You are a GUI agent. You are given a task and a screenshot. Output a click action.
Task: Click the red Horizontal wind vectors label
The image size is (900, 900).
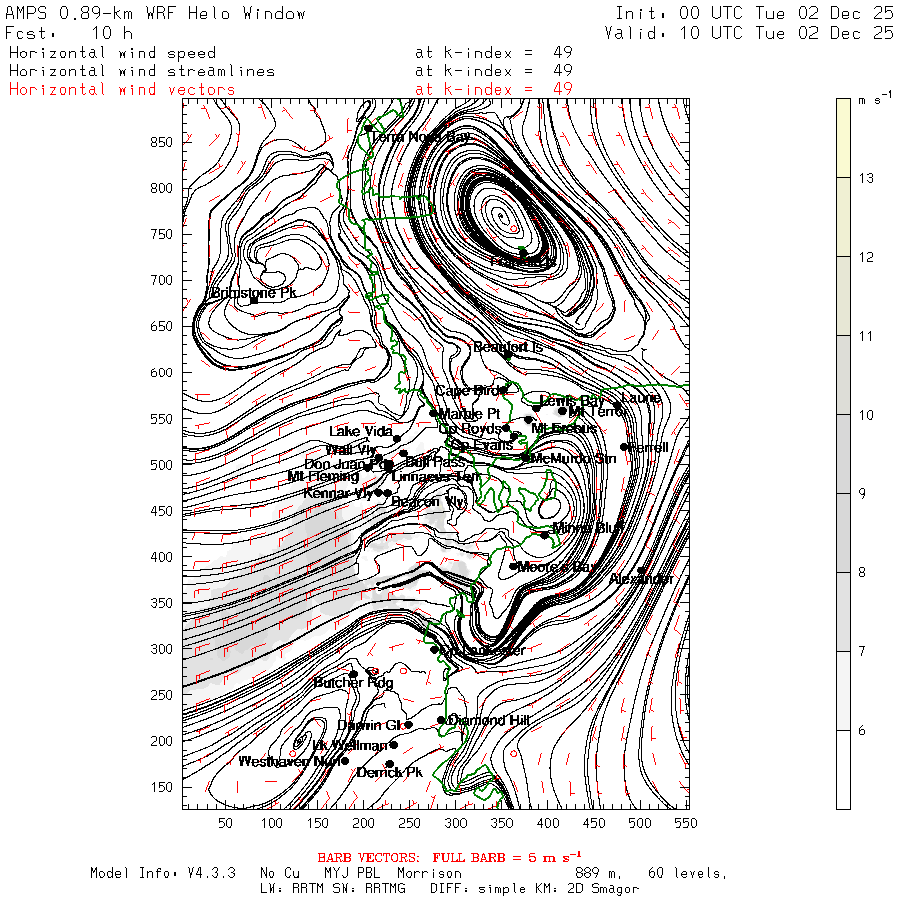click(x=122, y=90)
